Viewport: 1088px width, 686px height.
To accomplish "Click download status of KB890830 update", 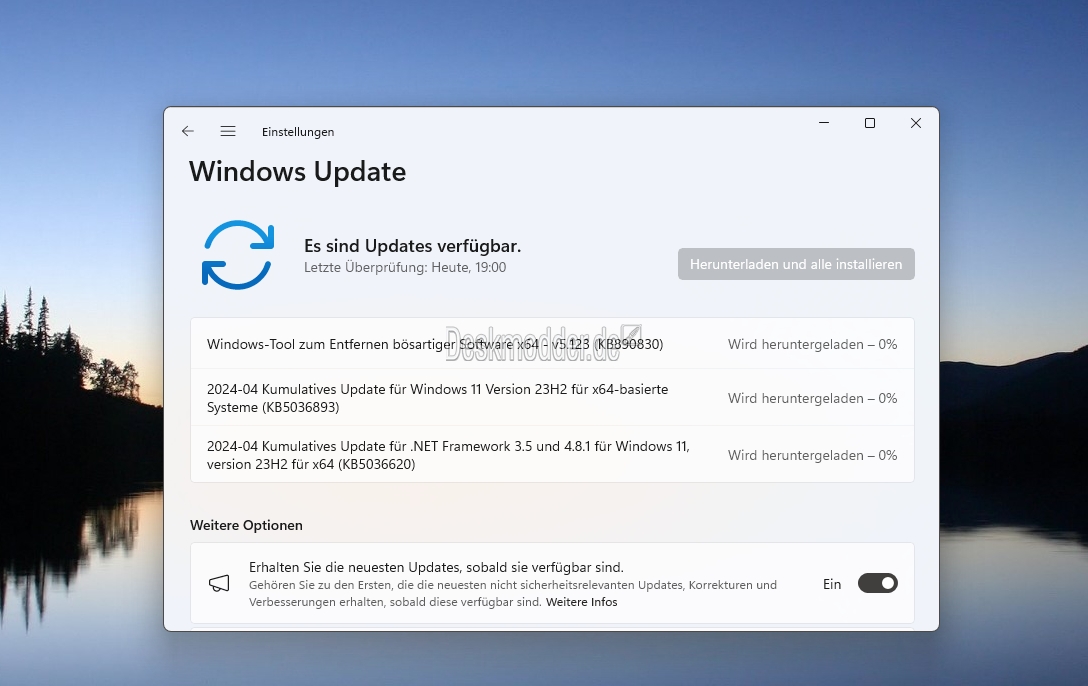I will pos(813,344).
